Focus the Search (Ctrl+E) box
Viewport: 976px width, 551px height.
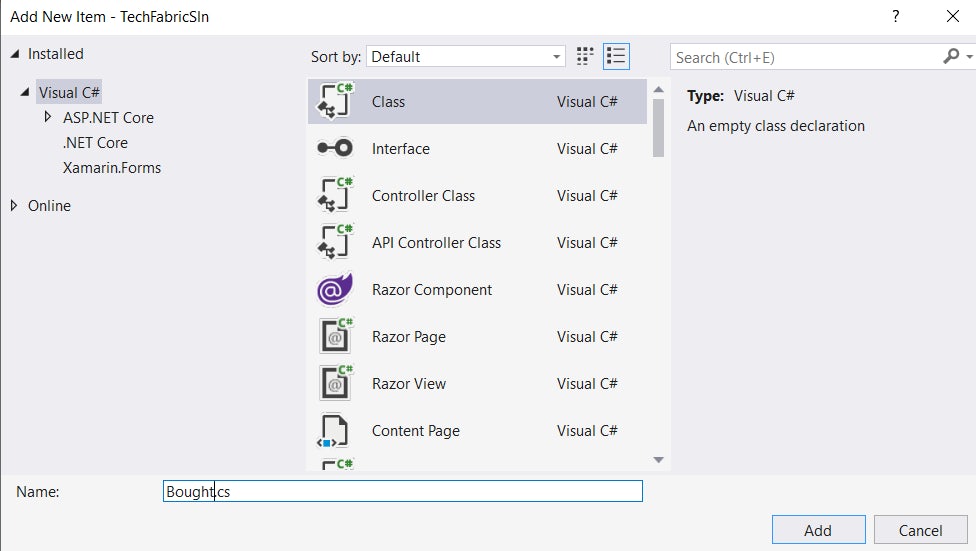[x=806, y=57]
